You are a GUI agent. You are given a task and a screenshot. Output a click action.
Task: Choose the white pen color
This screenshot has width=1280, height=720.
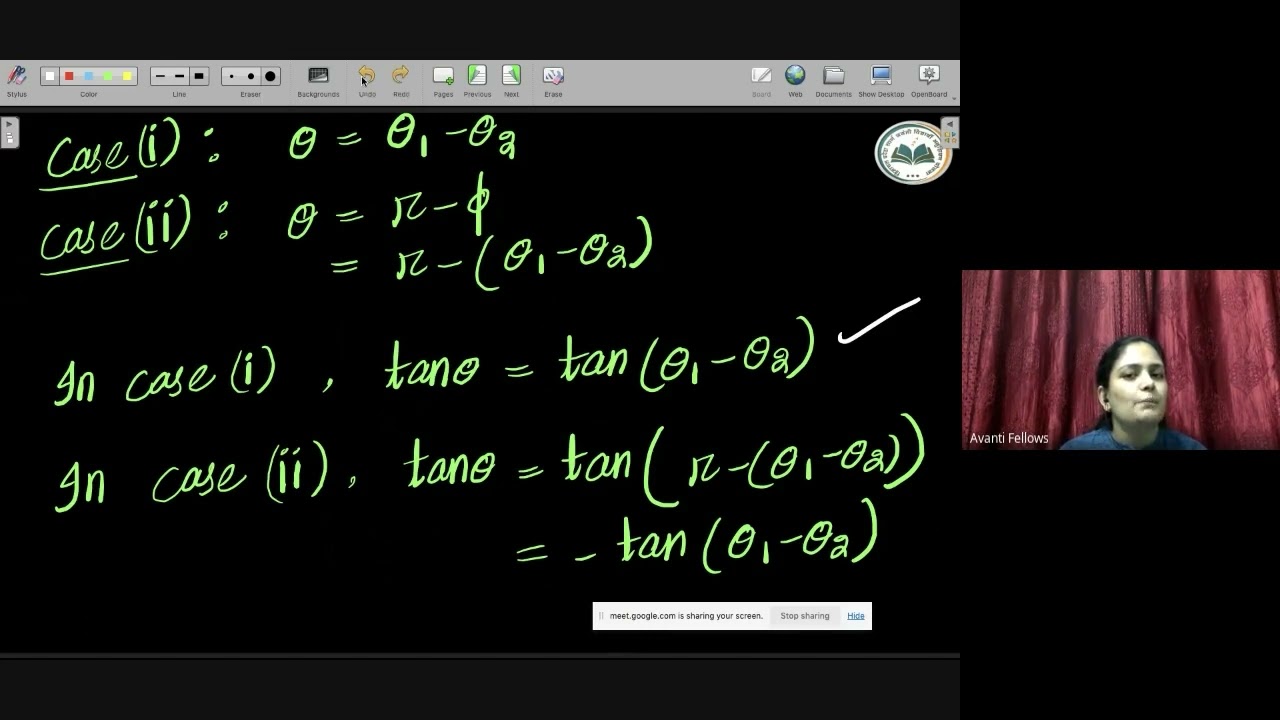coord(50,76)
